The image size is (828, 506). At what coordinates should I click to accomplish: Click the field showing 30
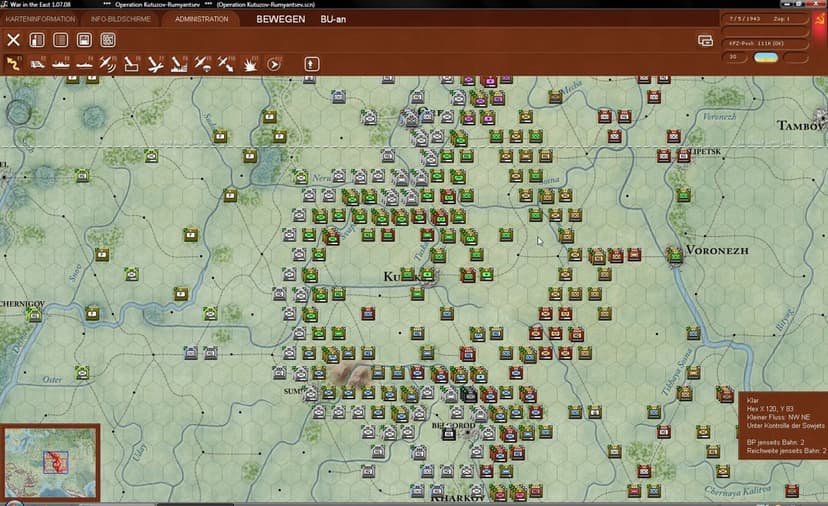tap(735, 57)
